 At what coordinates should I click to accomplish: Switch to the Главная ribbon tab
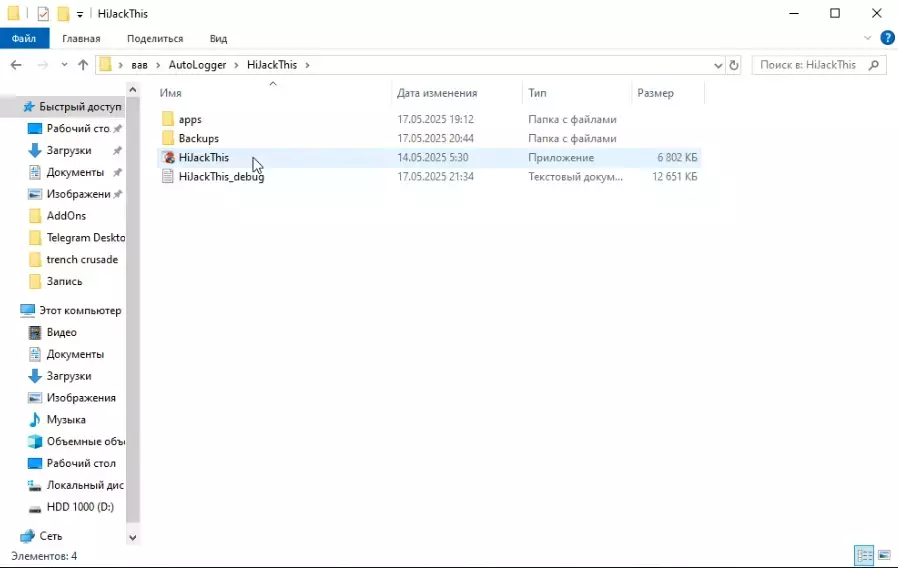[x=81, y=38]
